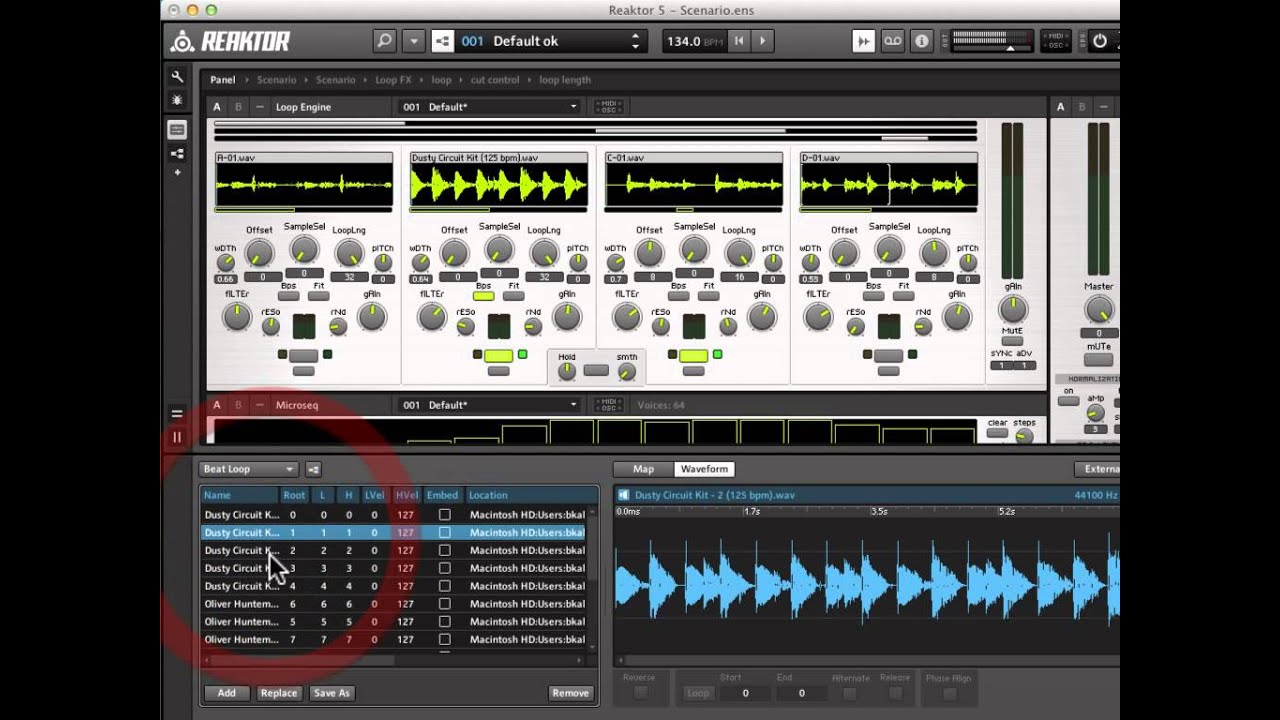The width and height of the screenshot is (1280, 720).
Task: Click Offset knob on A-01.wav loop
Action: coord(259,253)
